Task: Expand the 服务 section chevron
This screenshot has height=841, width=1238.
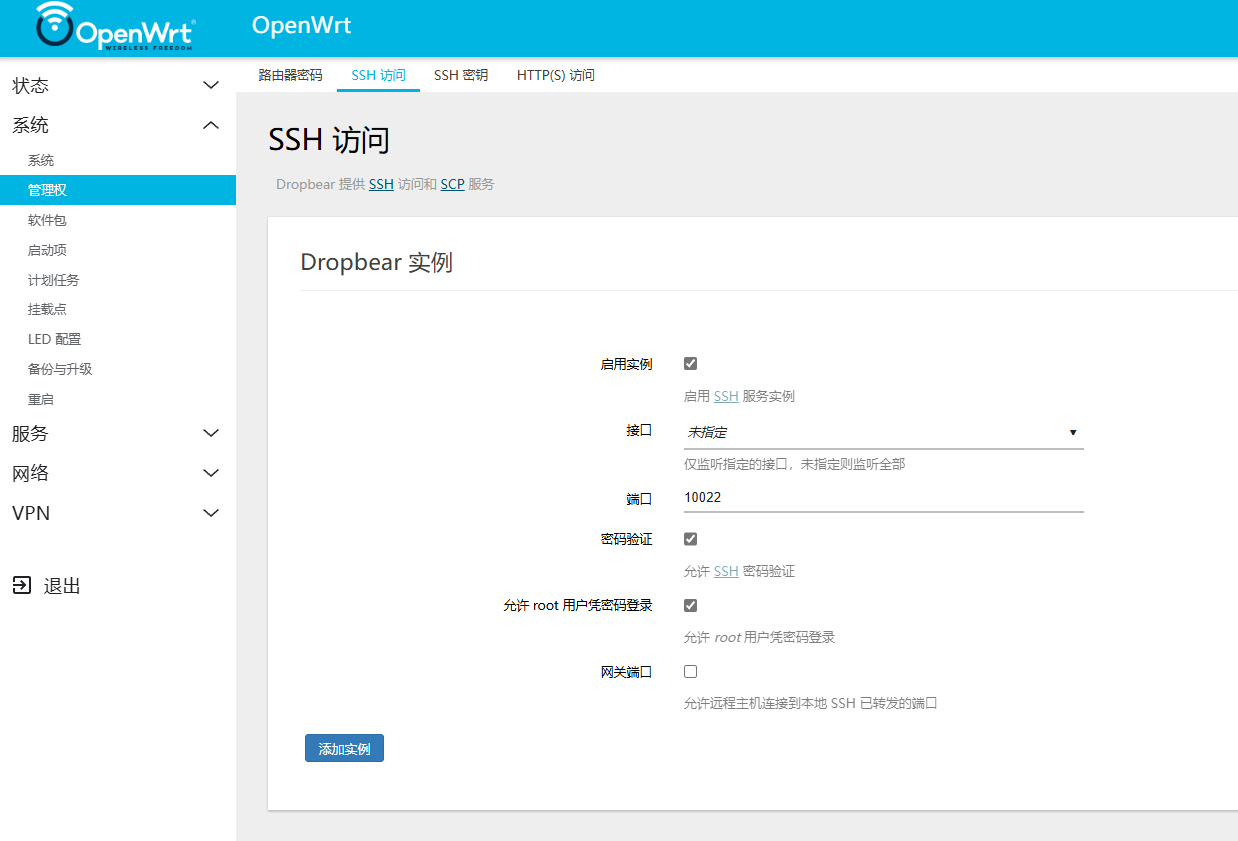Action: tap(211, 433)
